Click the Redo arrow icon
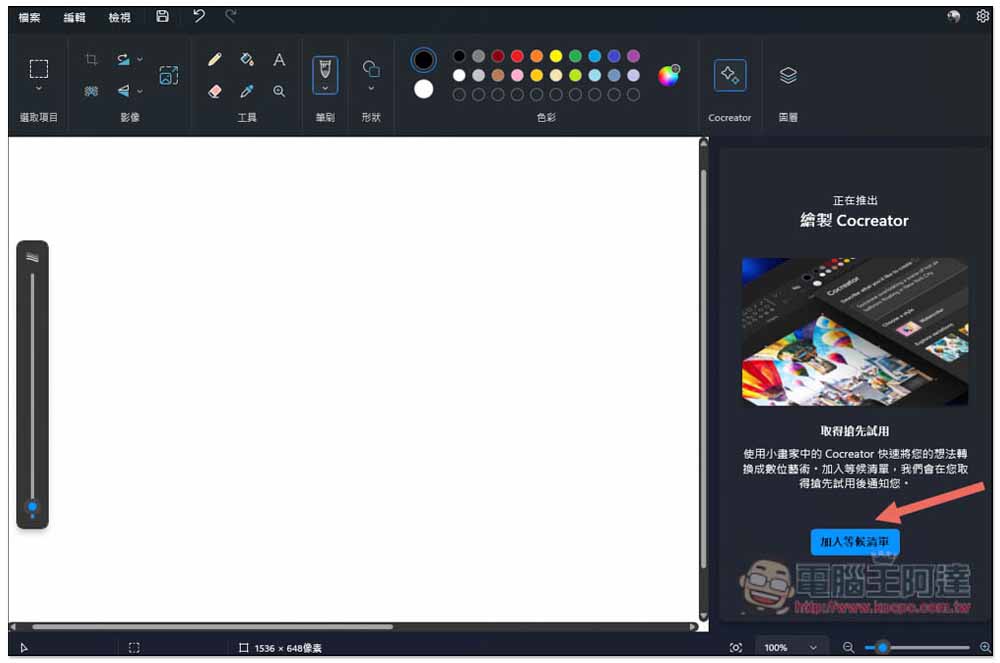 click(231, 16)
